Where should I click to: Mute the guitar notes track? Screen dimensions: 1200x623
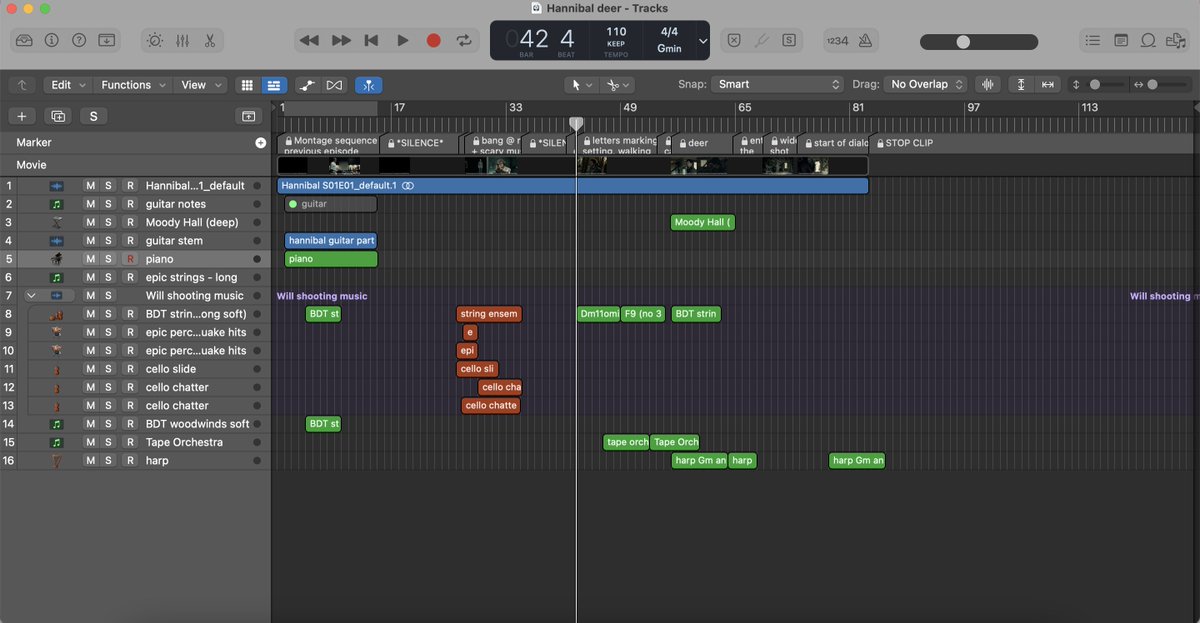(x=90, y=204)
